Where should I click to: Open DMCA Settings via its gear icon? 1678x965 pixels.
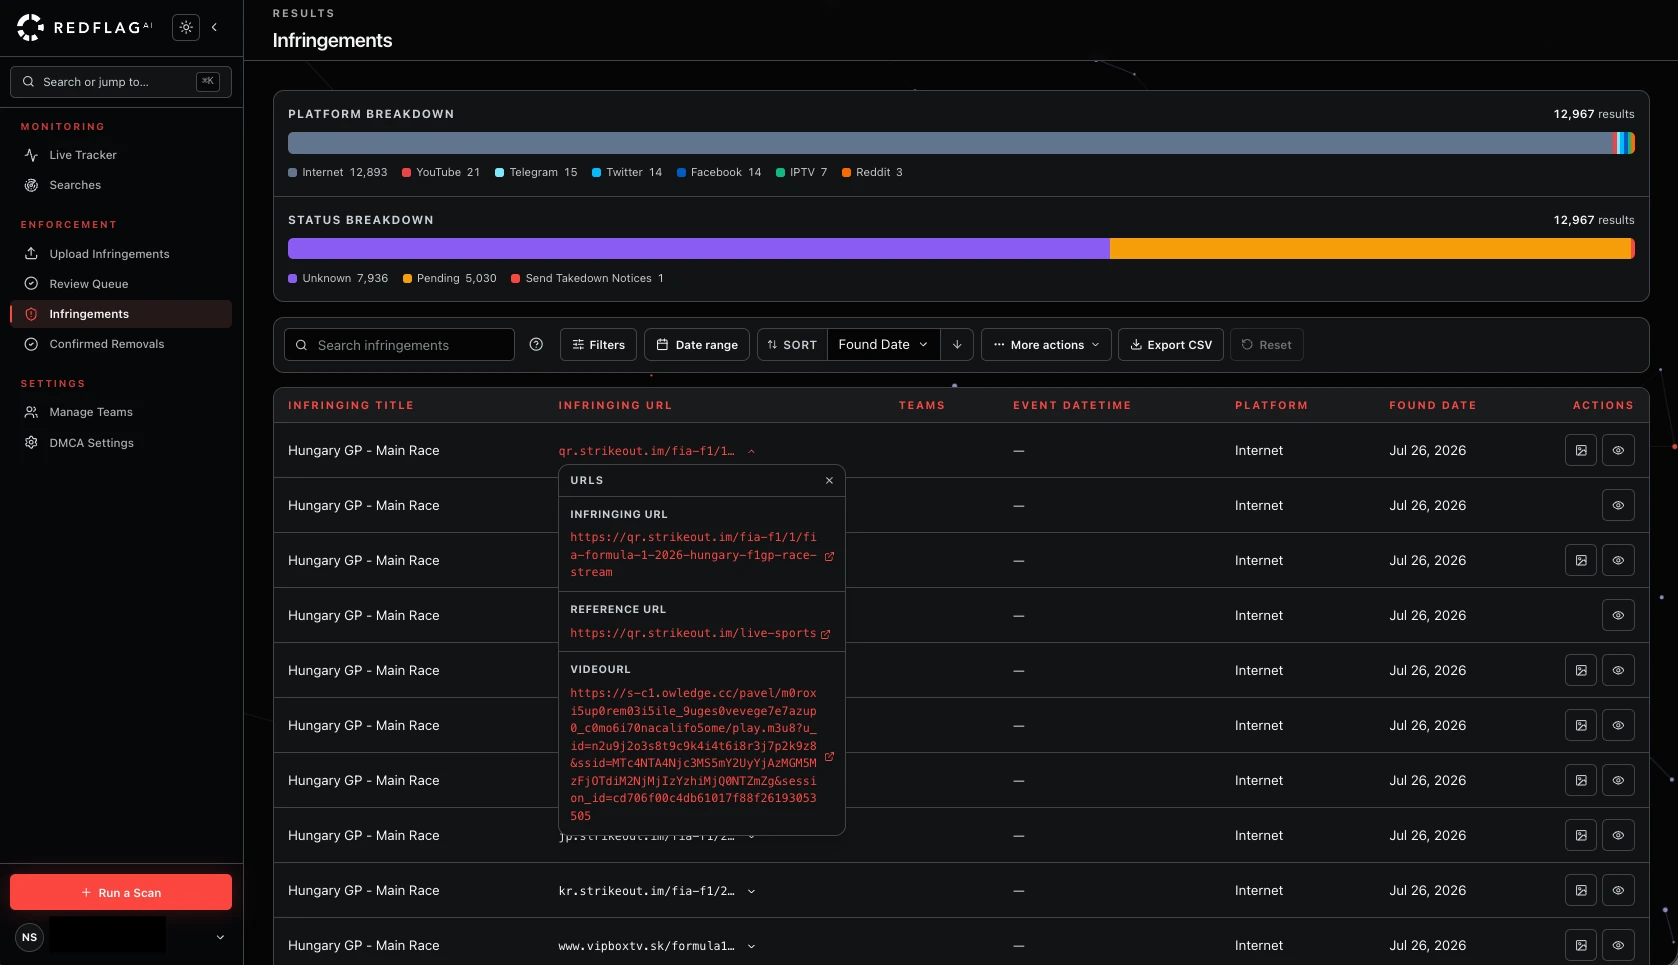[x=31, y=443]
